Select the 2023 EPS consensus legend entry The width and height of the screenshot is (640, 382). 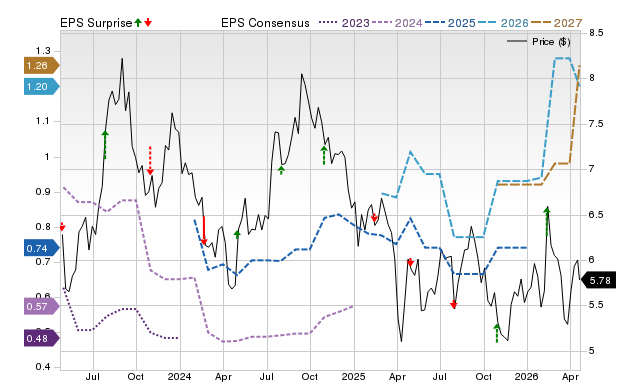344,23
